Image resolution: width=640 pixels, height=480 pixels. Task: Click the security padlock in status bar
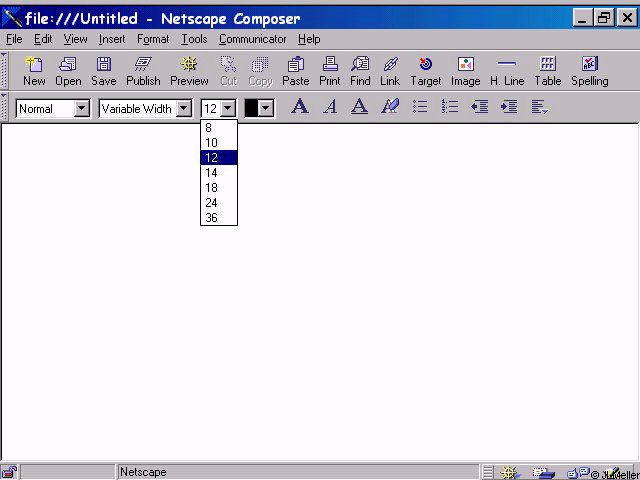9,472
